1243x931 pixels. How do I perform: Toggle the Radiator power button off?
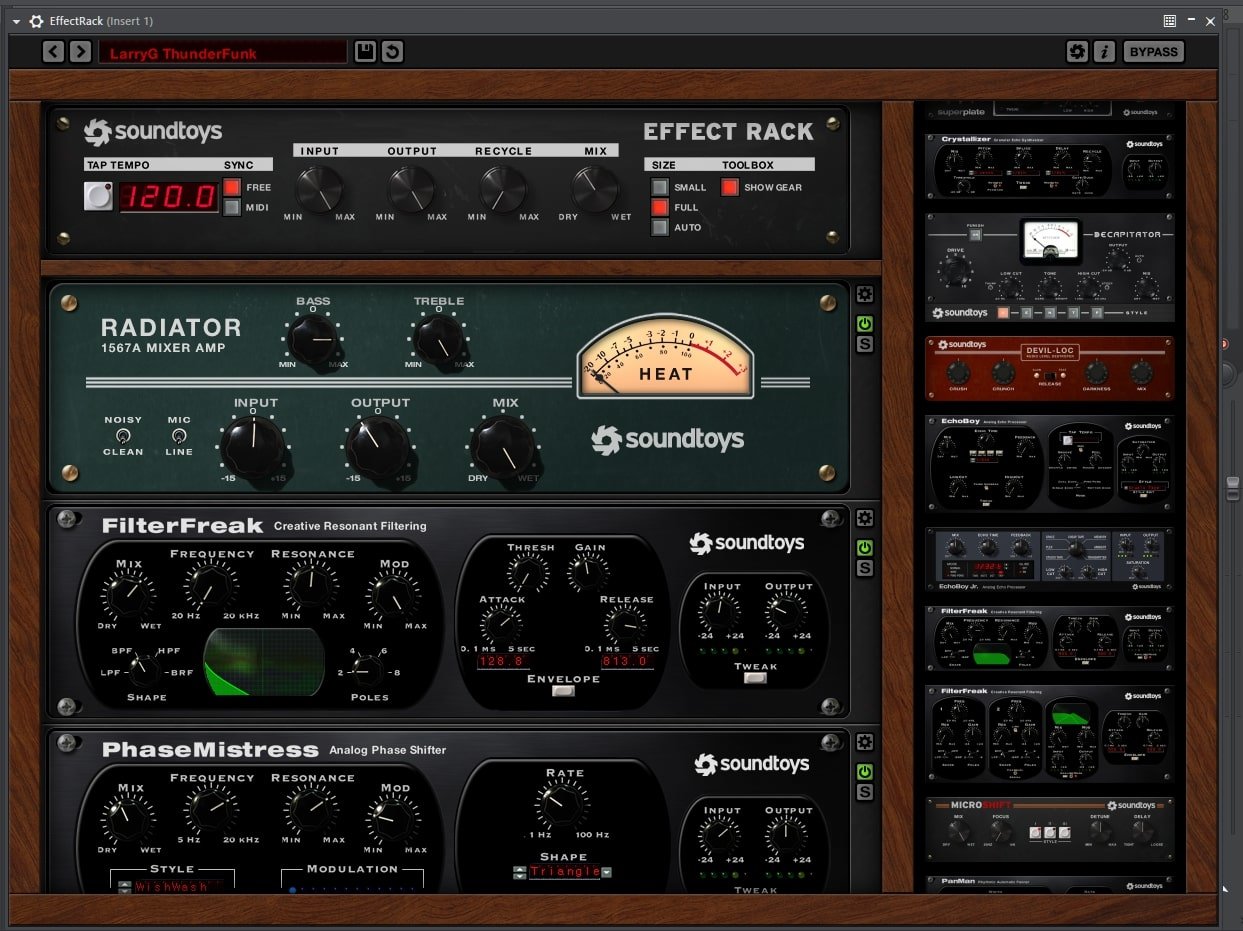865,324
